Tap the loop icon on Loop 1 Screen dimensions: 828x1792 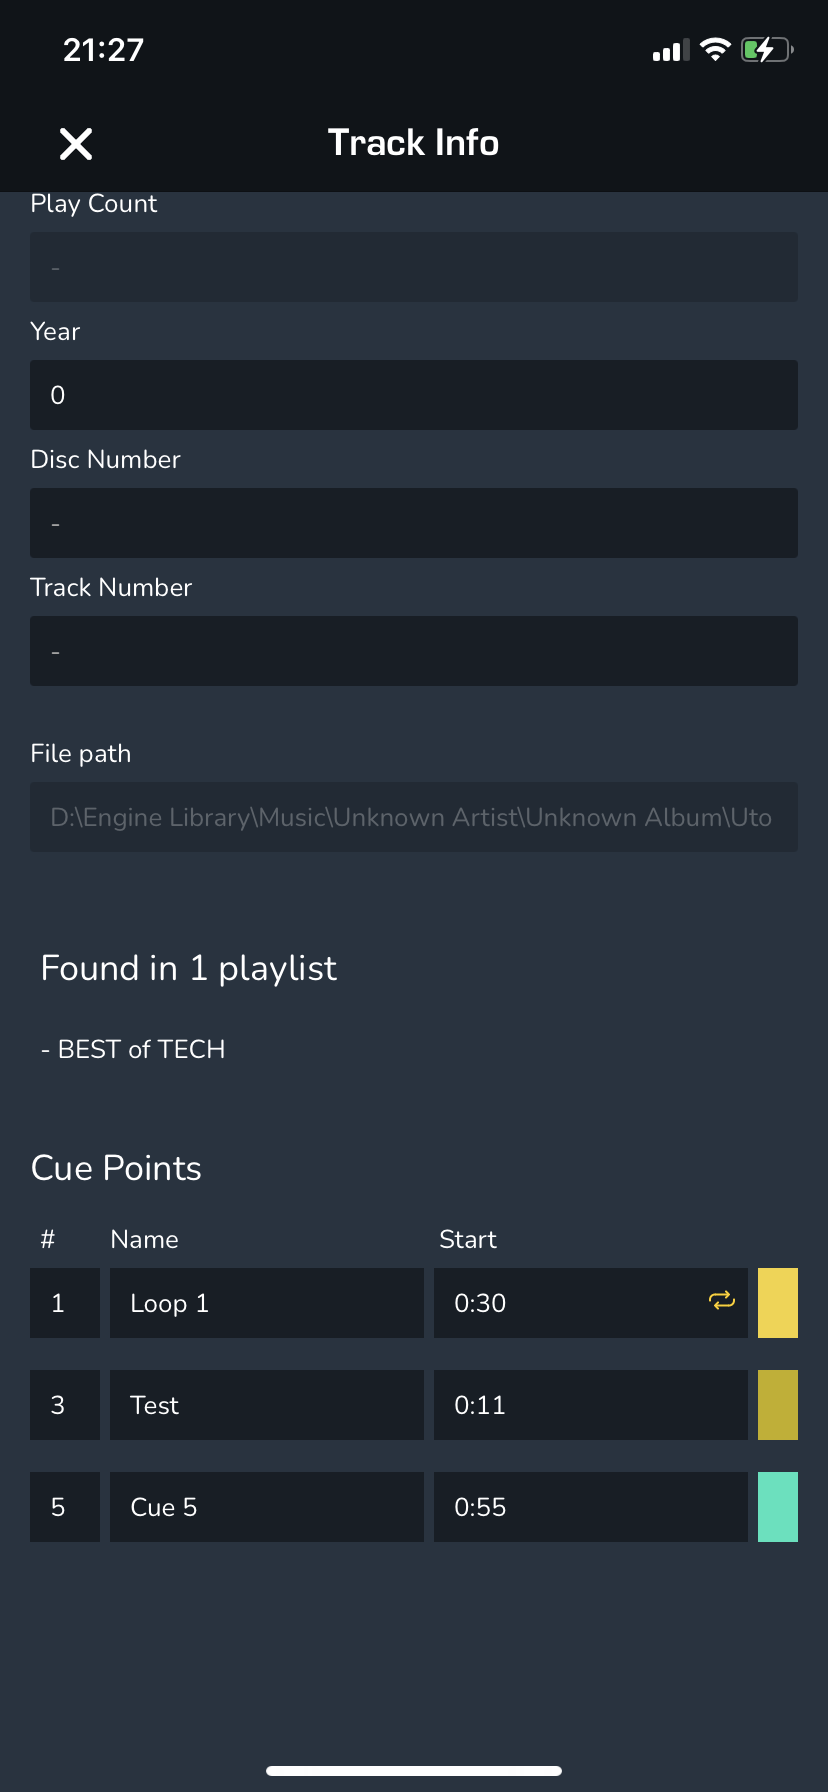pos(722,1301)
